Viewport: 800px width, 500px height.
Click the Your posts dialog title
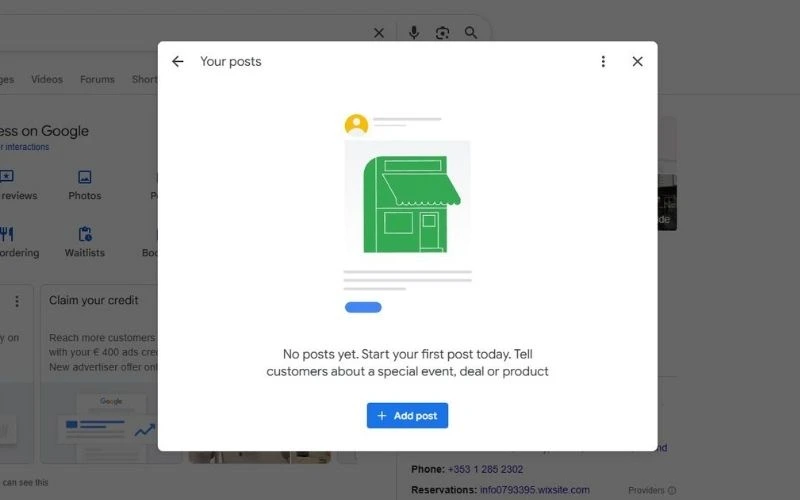tap(231, 62)
